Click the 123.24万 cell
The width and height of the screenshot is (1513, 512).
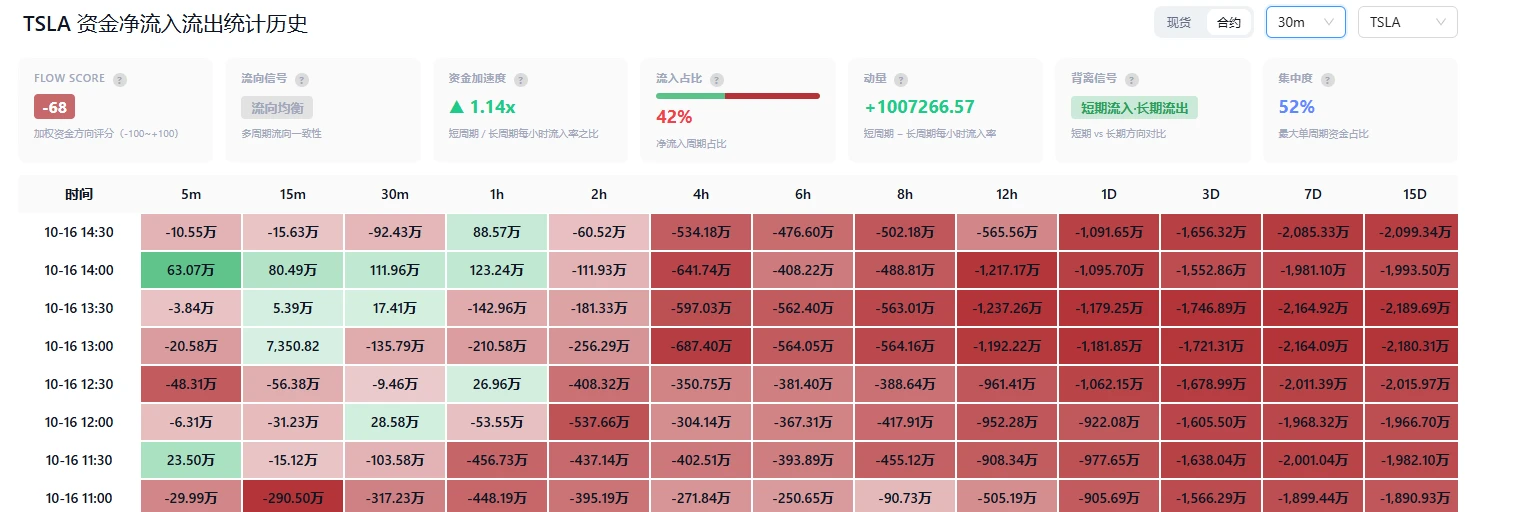point(497,270)
